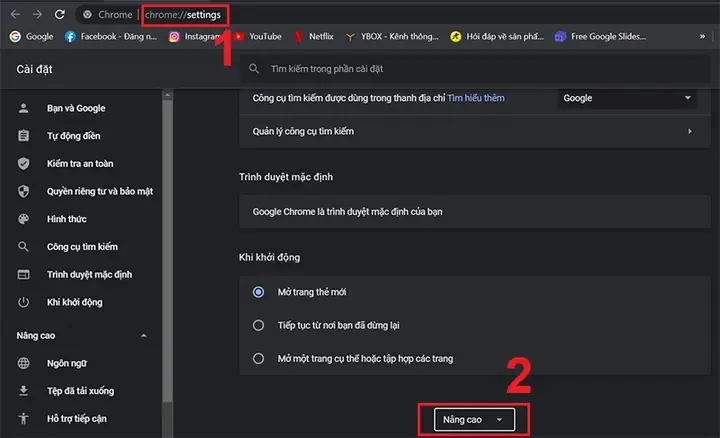Viewport: 720px width, 438px height.
Task: Click the Tệp đã tải xuống download icon
Action: click(x=23, y=391)
